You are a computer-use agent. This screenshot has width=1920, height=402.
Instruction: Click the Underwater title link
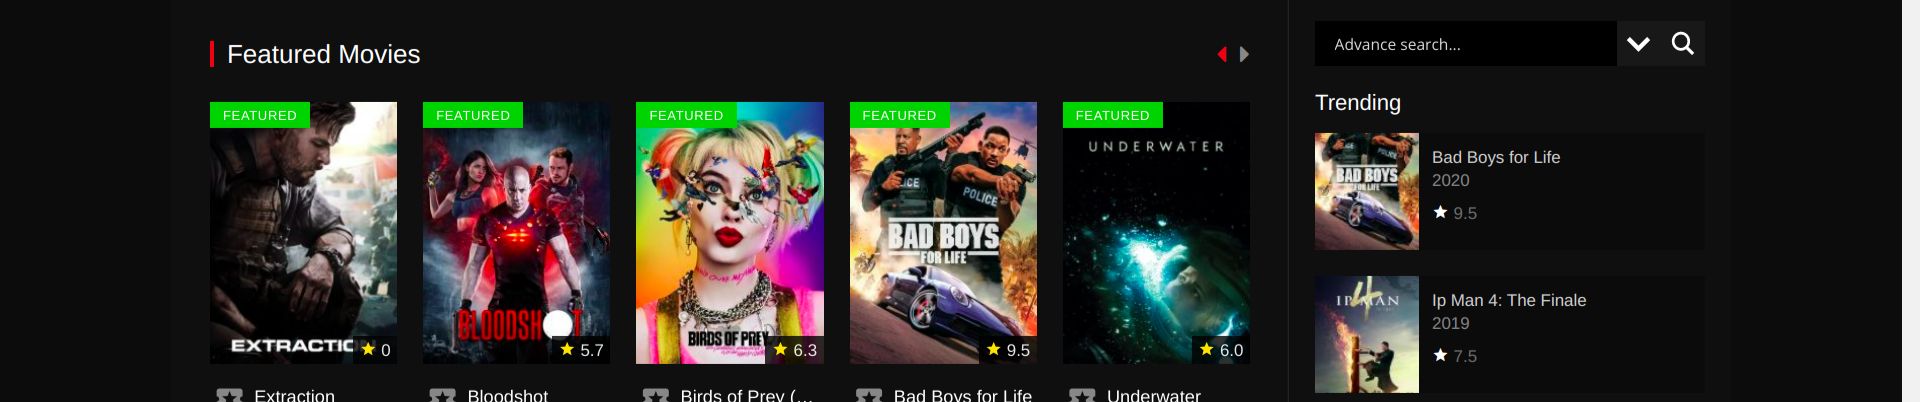1153,395
